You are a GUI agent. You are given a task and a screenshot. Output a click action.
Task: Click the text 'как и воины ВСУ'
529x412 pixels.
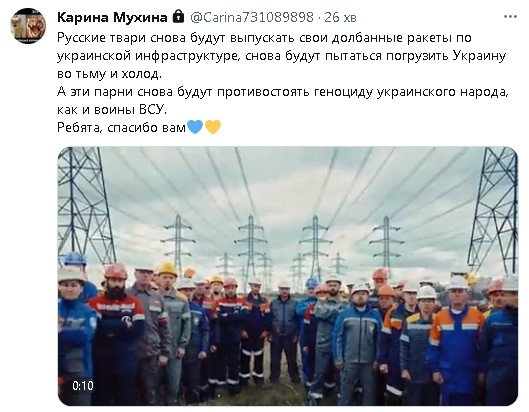(x=112, y=110)
